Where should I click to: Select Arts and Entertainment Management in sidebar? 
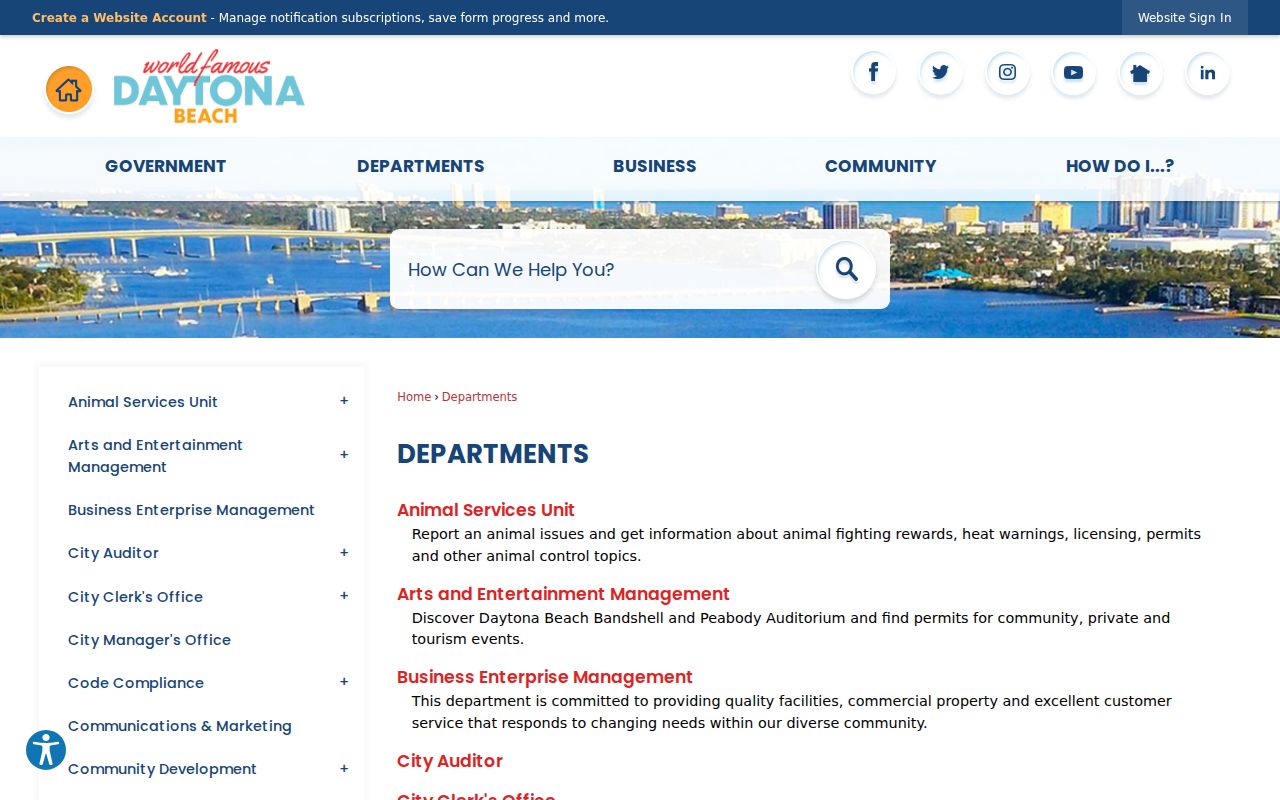pos(155,456)
